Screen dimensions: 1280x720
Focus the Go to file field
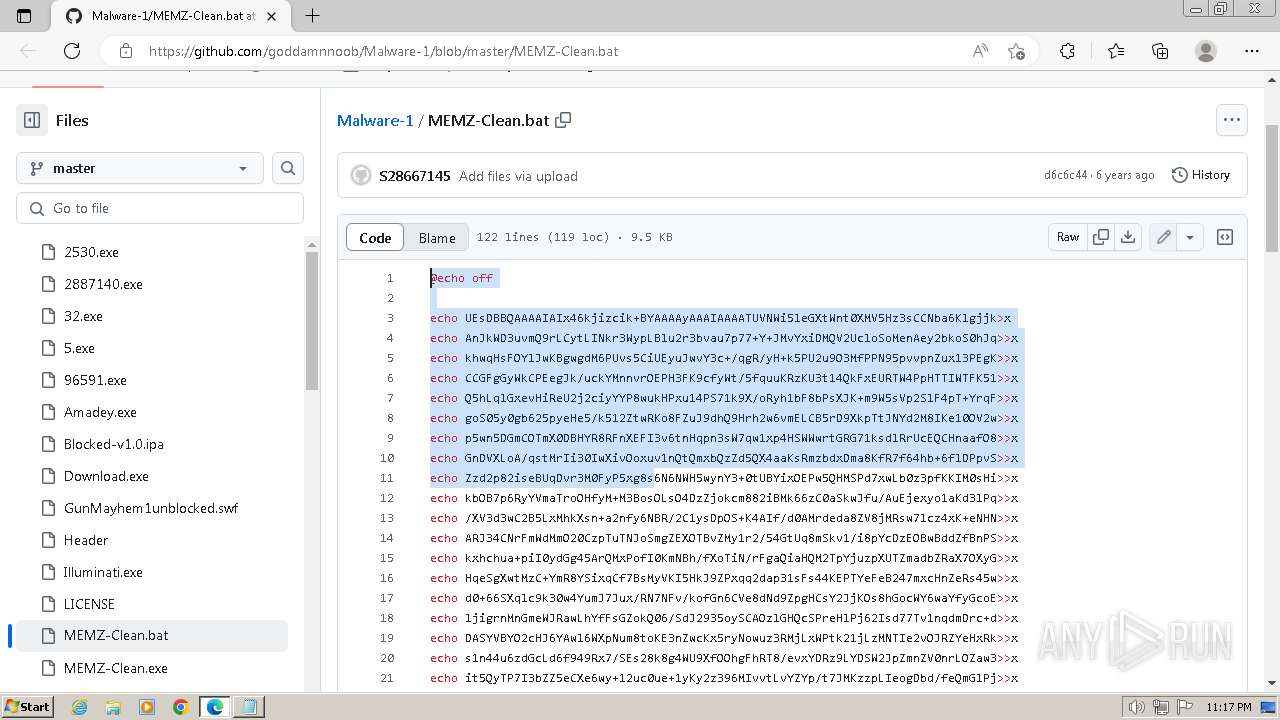160,208
